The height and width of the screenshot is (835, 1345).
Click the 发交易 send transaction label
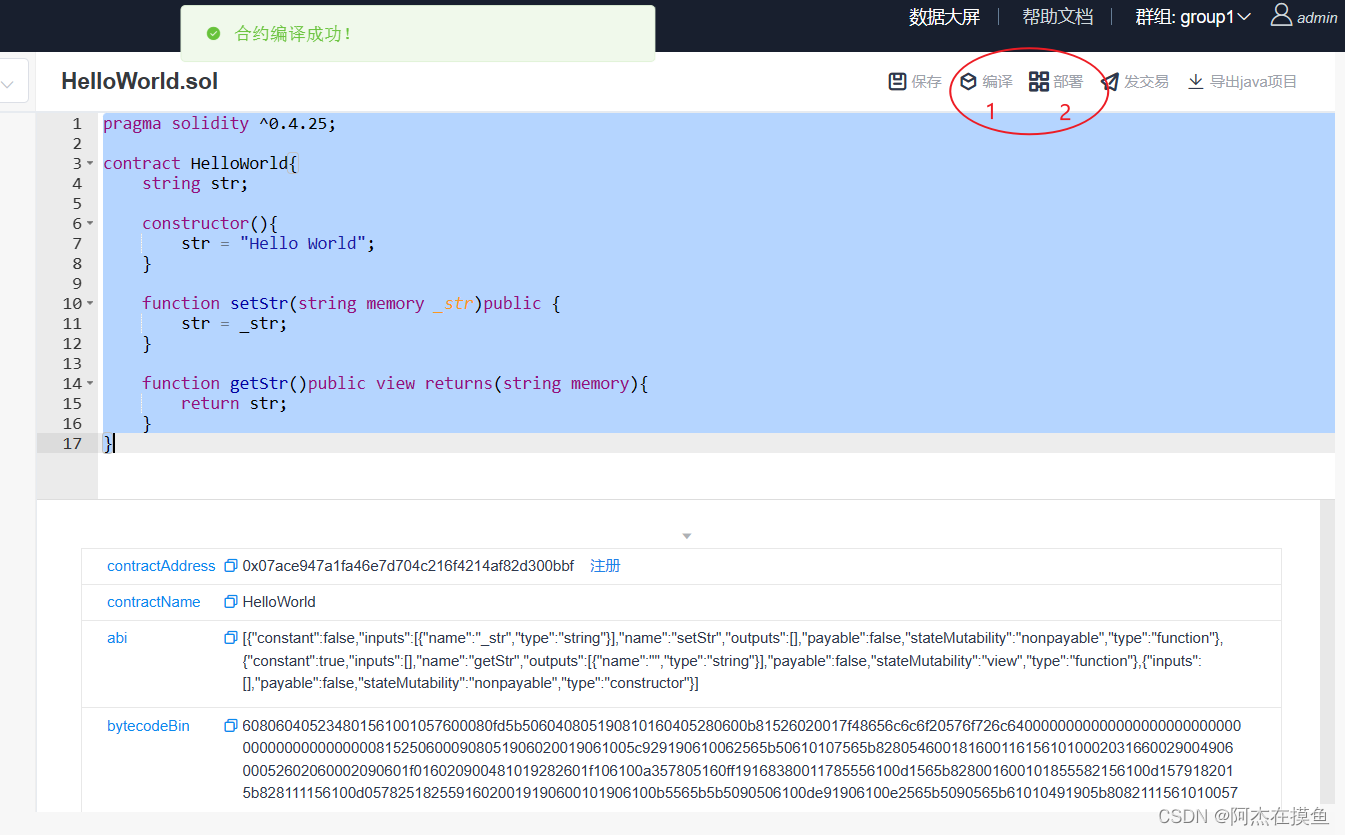[1146, 82]
